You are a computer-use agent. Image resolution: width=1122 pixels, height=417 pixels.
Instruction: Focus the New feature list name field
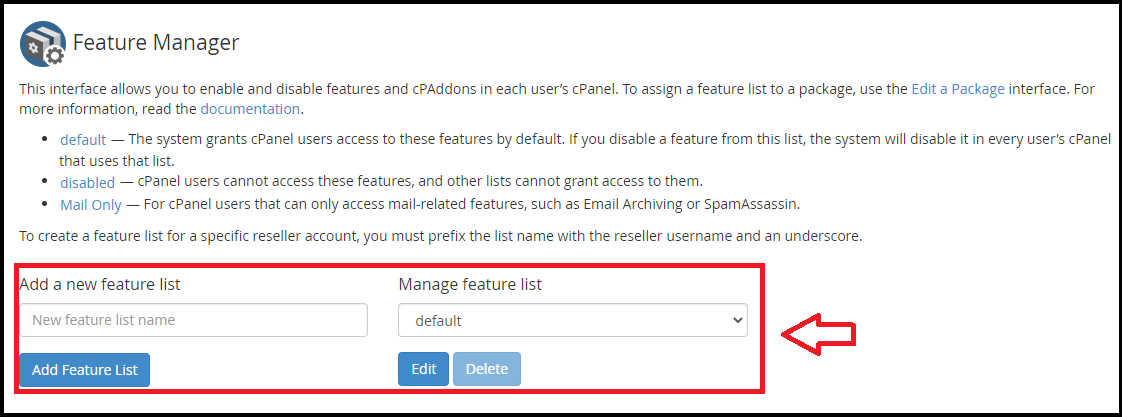(193, 320)
